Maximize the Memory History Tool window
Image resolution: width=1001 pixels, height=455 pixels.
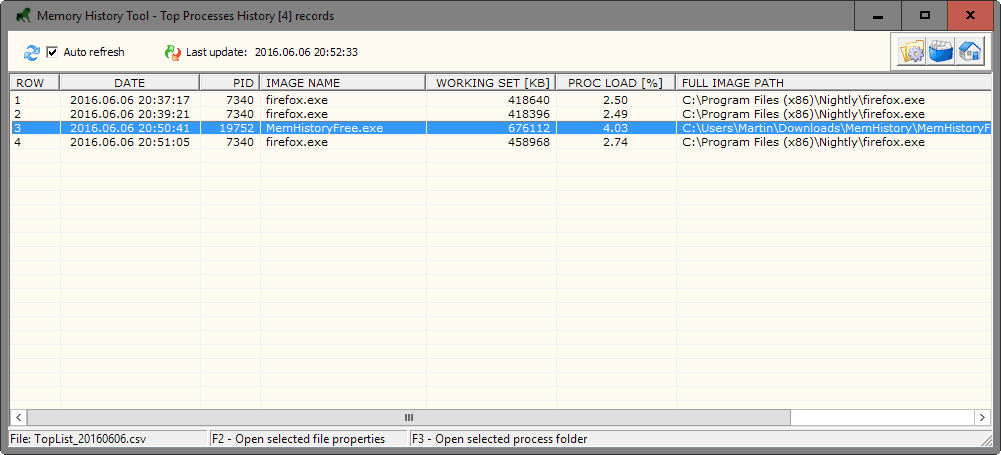(x=924, y=15)
